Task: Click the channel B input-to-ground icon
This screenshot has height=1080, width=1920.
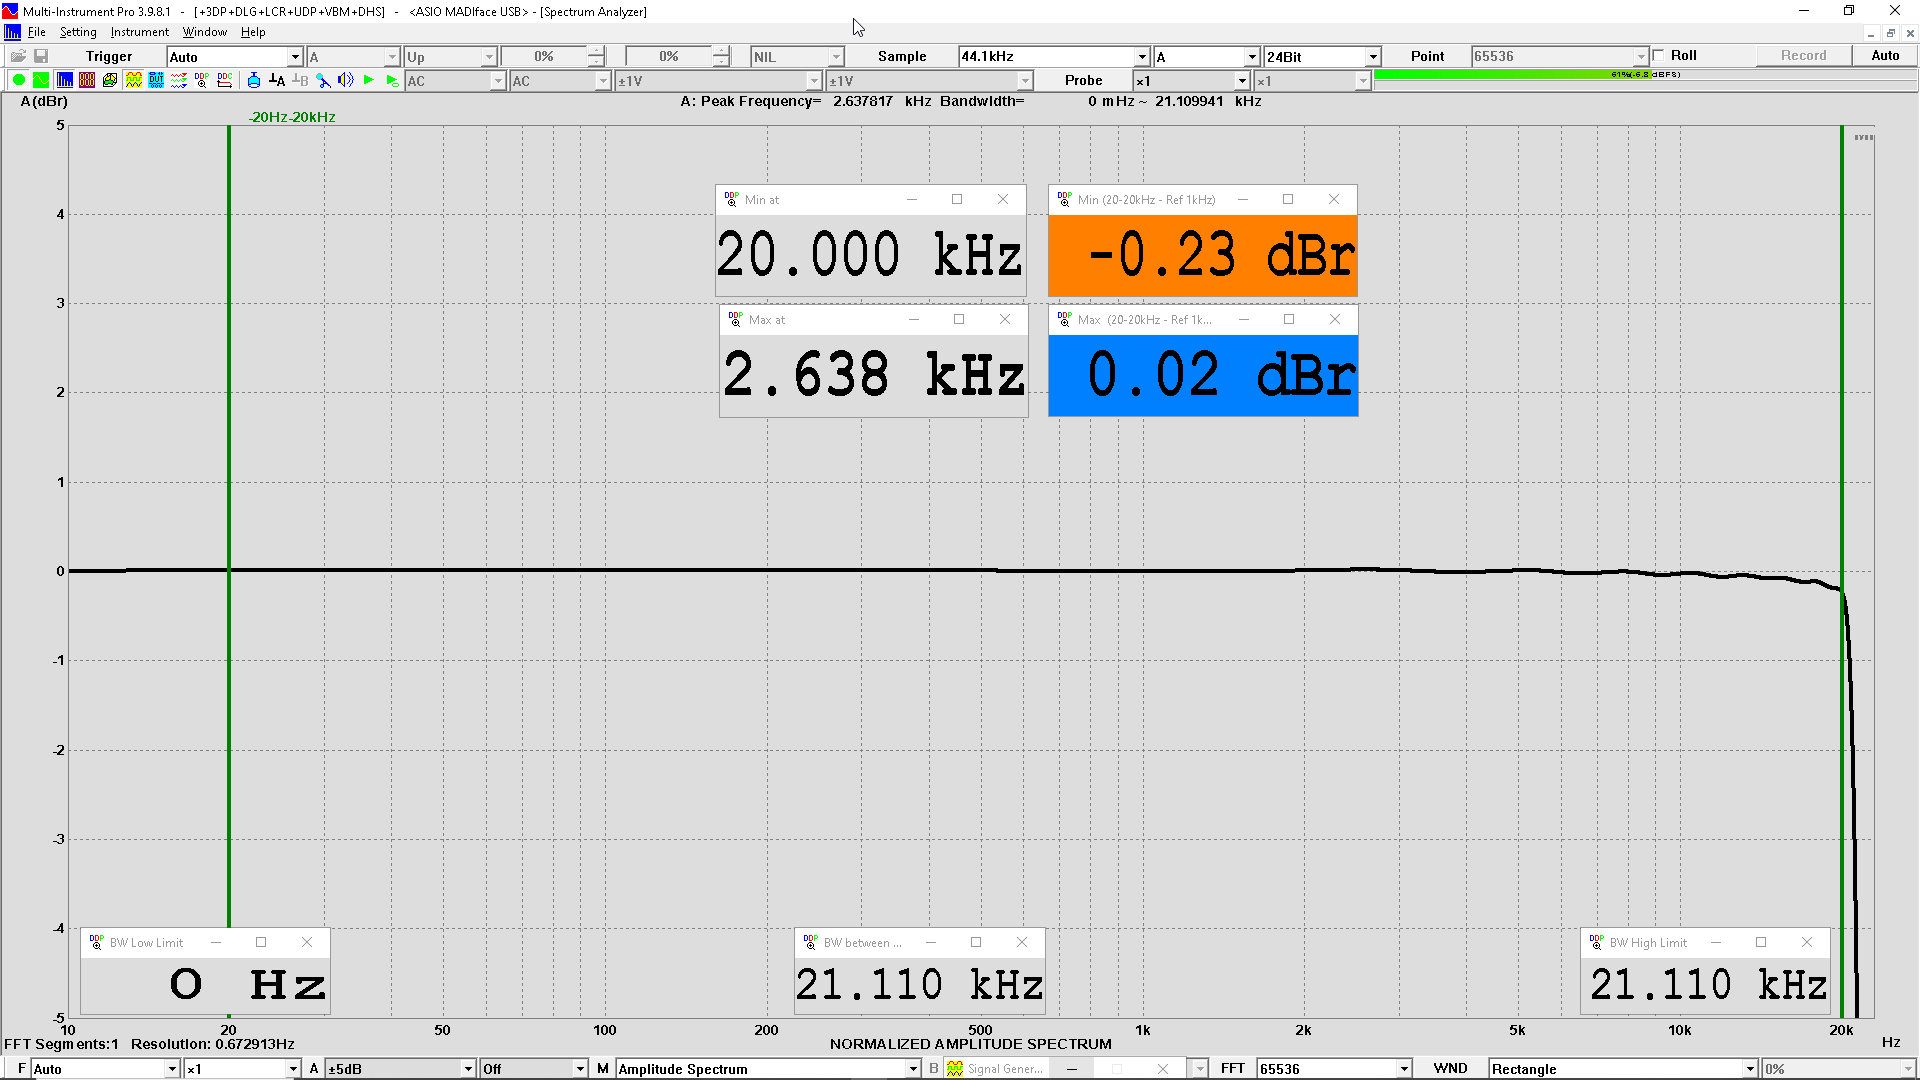Action: 300,80
